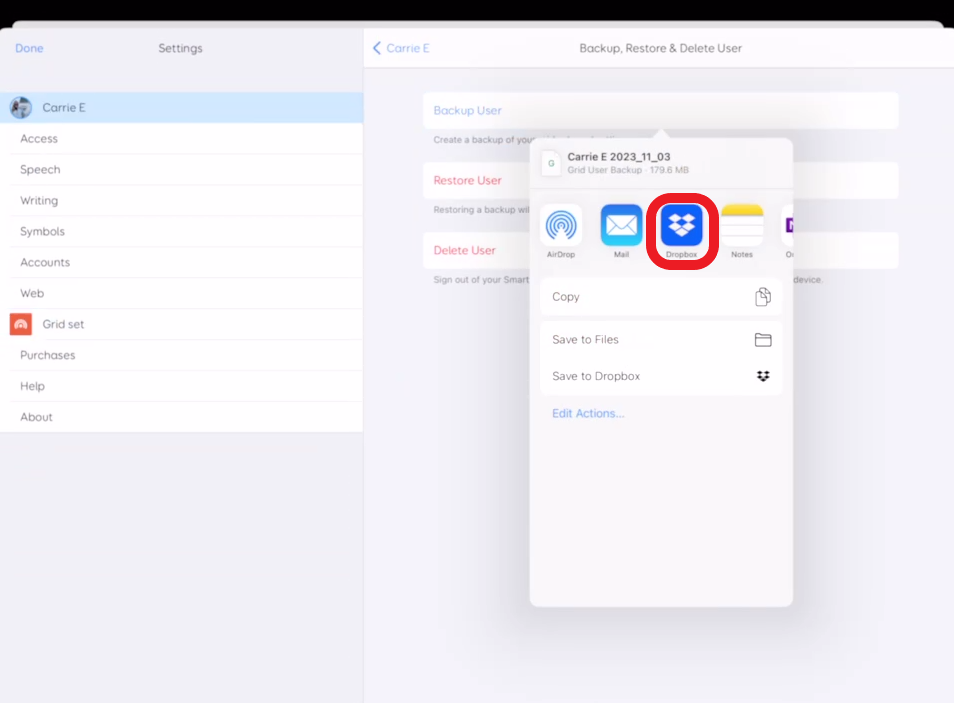Viewport: 954px width, 703px height.
Task: Open About settings row
Action: click(x=181, y=417)
